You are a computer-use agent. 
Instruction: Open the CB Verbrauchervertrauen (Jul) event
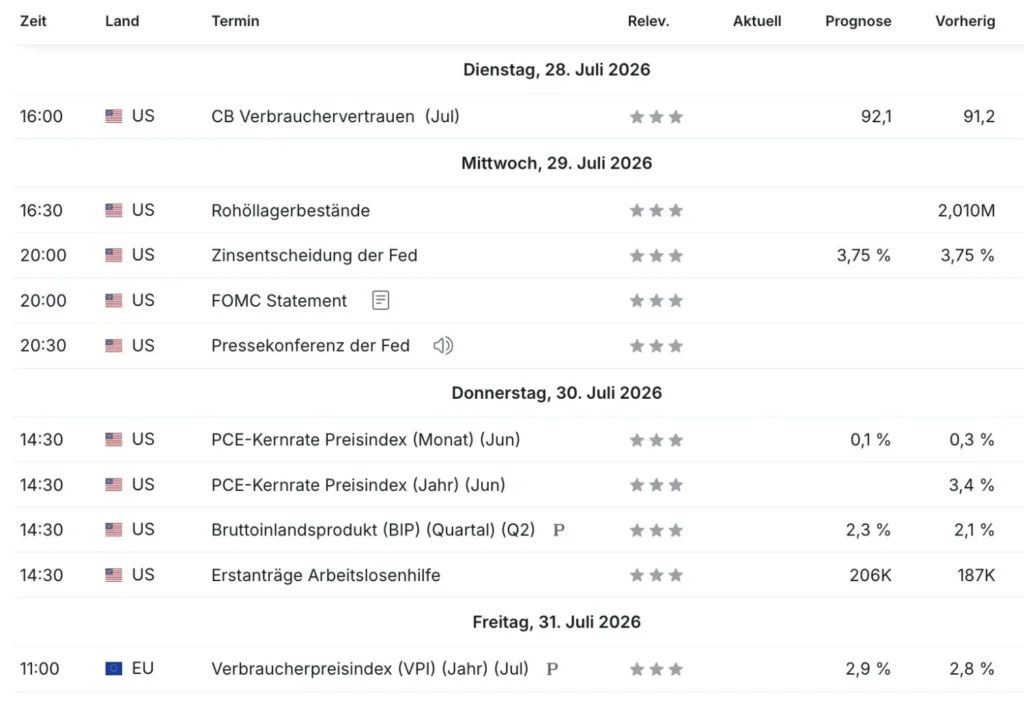(335, 116)
